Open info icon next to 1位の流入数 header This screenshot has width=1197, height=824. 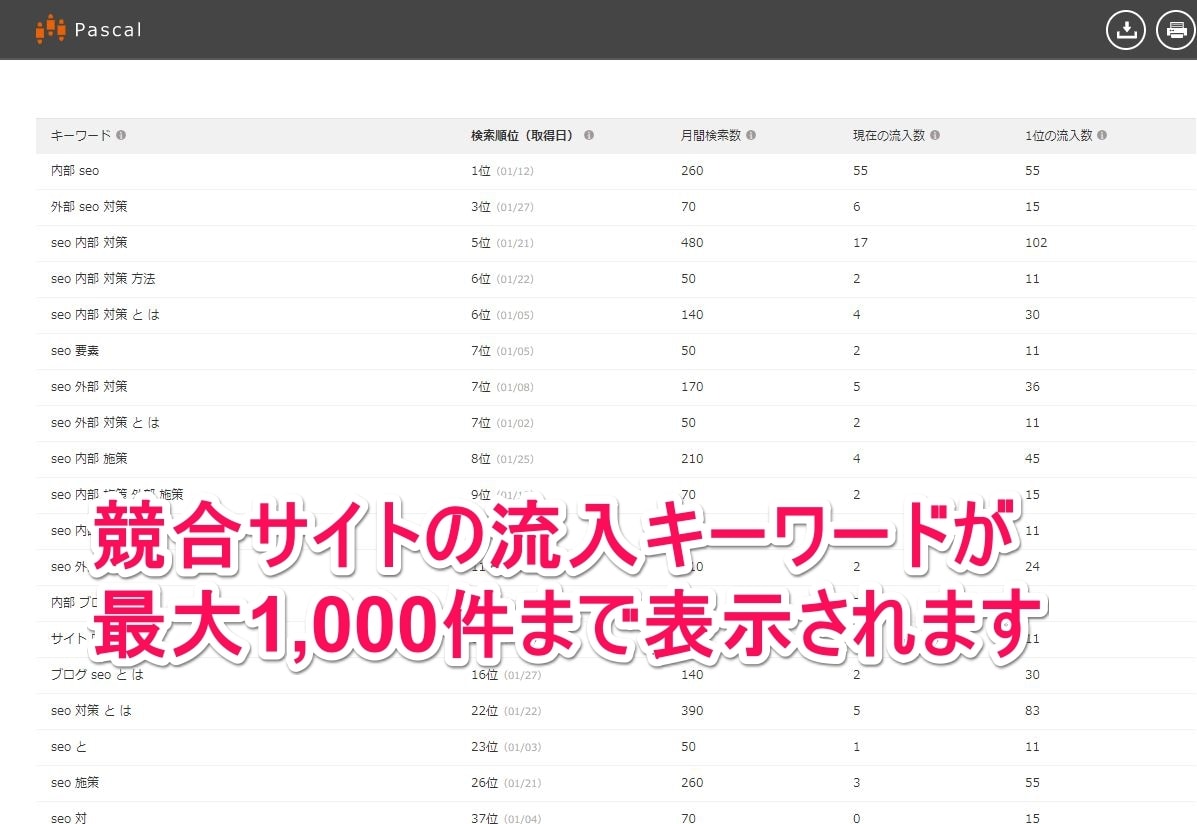(x=1102, y=135)
